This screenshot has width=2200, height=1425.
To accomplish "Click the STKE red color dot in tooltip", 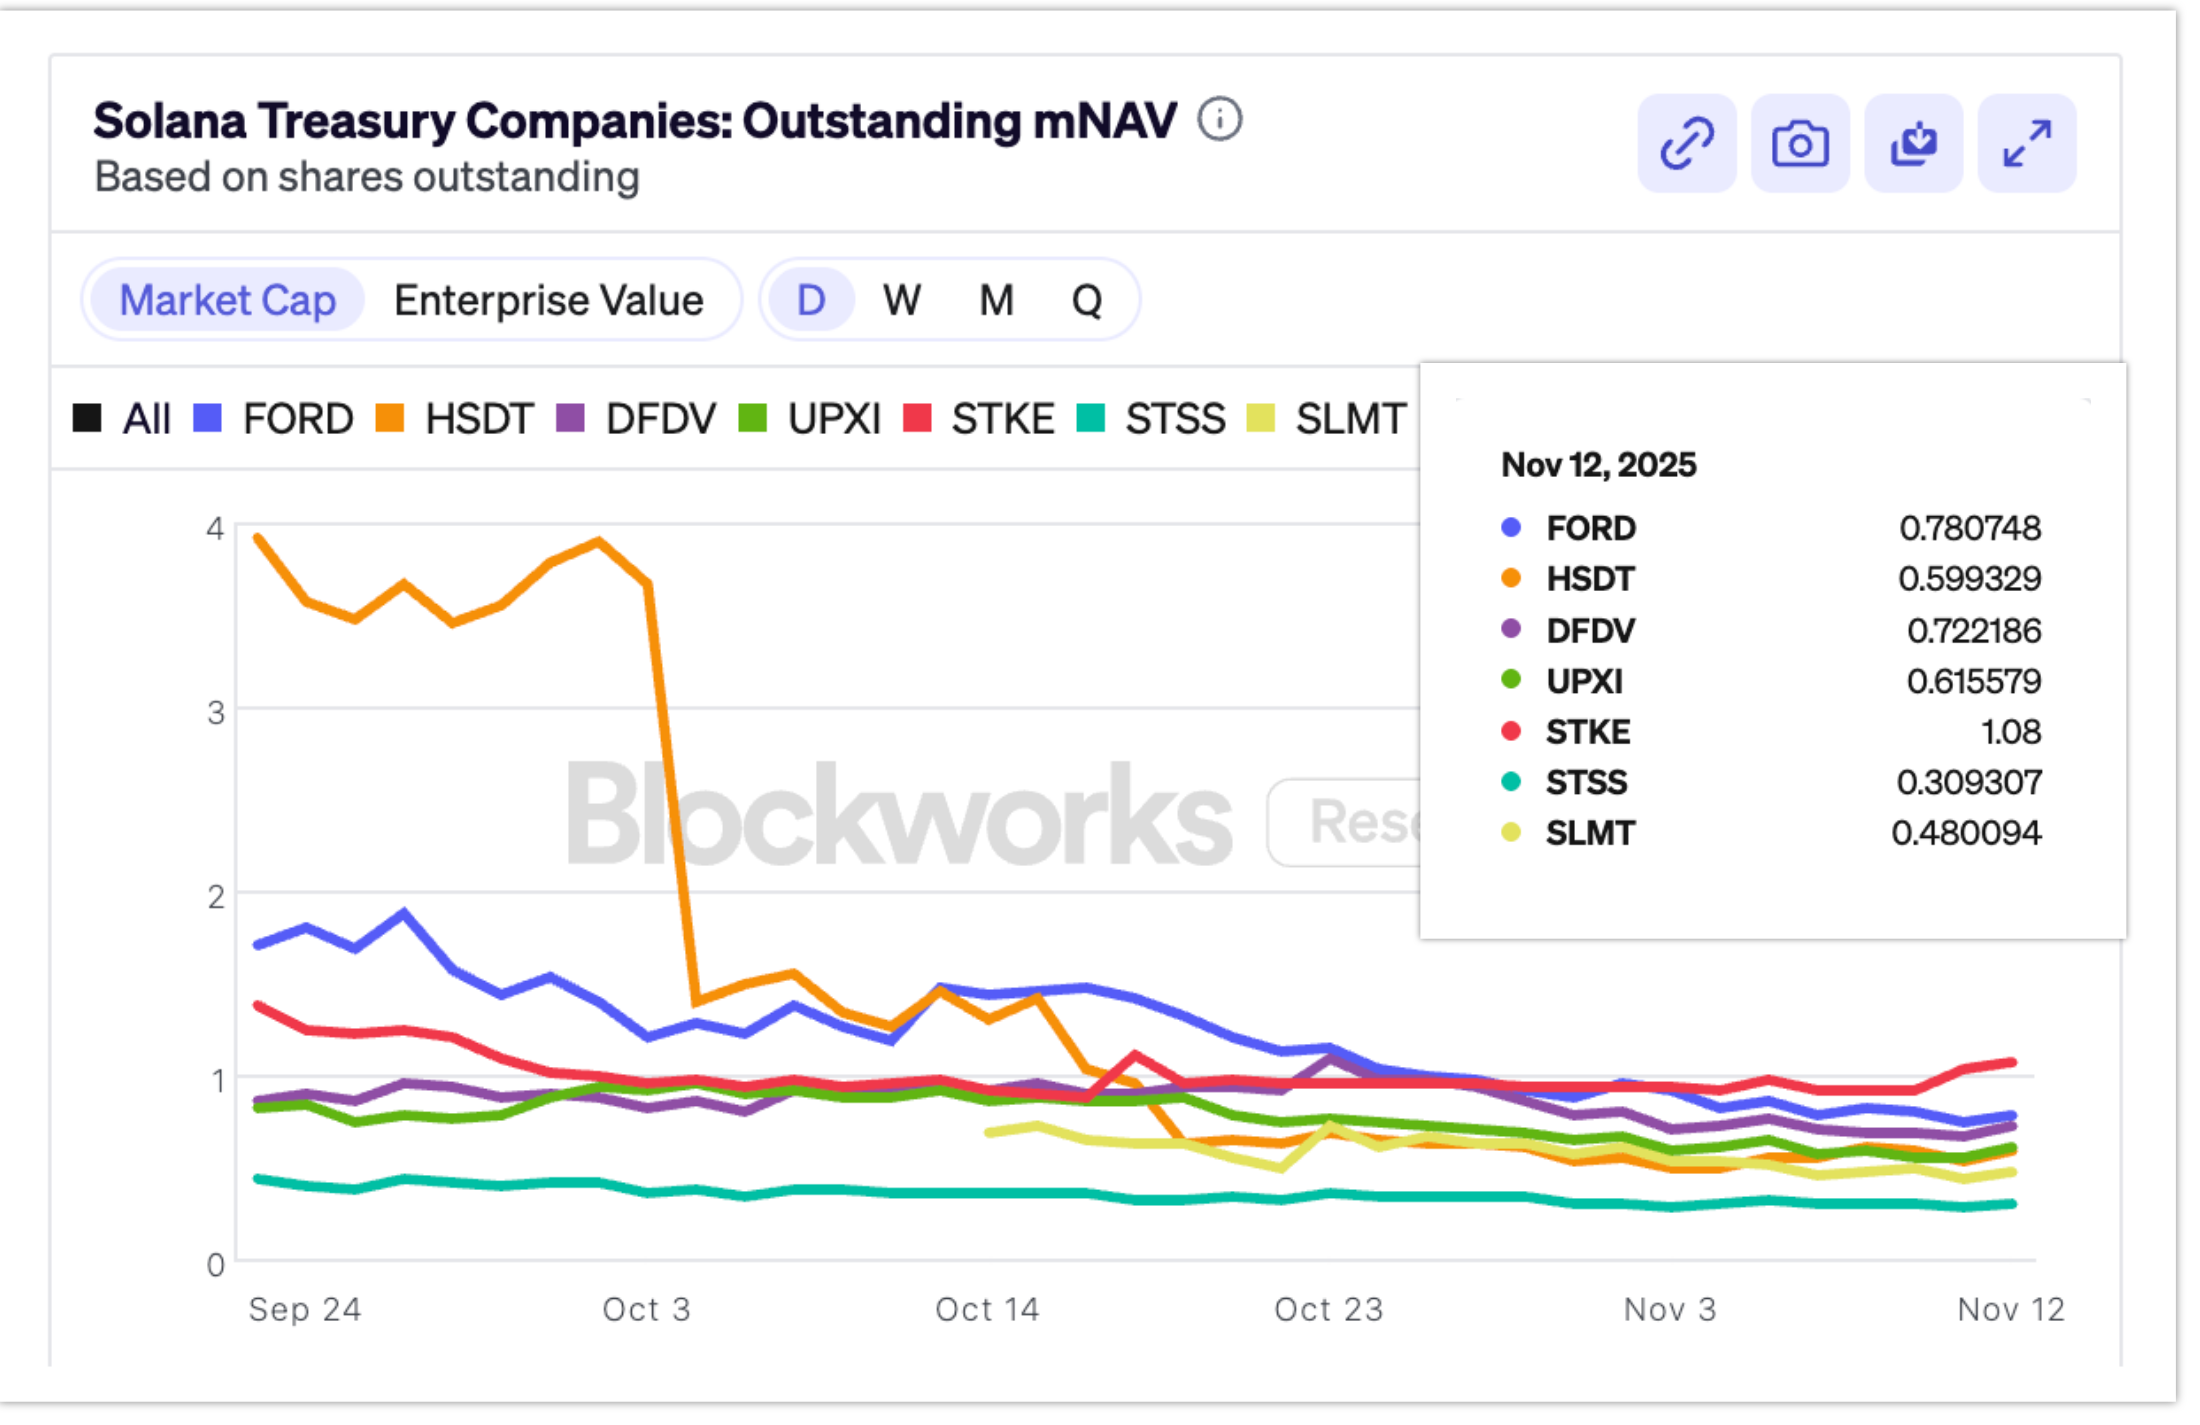I will (x=1513, y=732).
